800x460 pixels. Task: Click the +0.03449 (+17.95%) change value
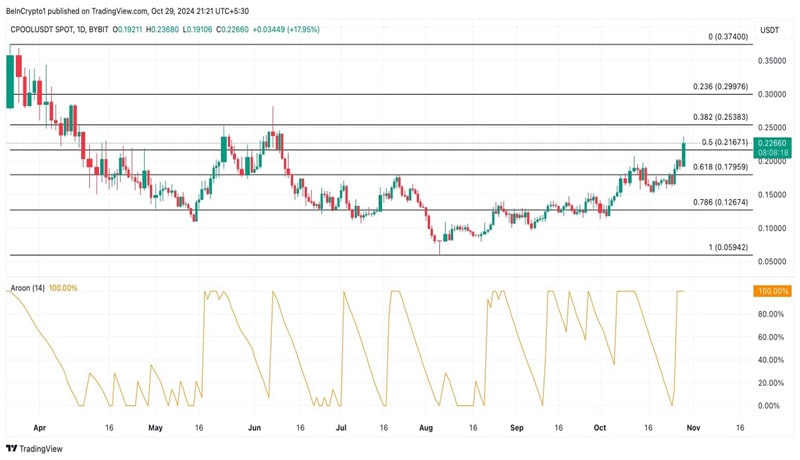pos(286,30)
